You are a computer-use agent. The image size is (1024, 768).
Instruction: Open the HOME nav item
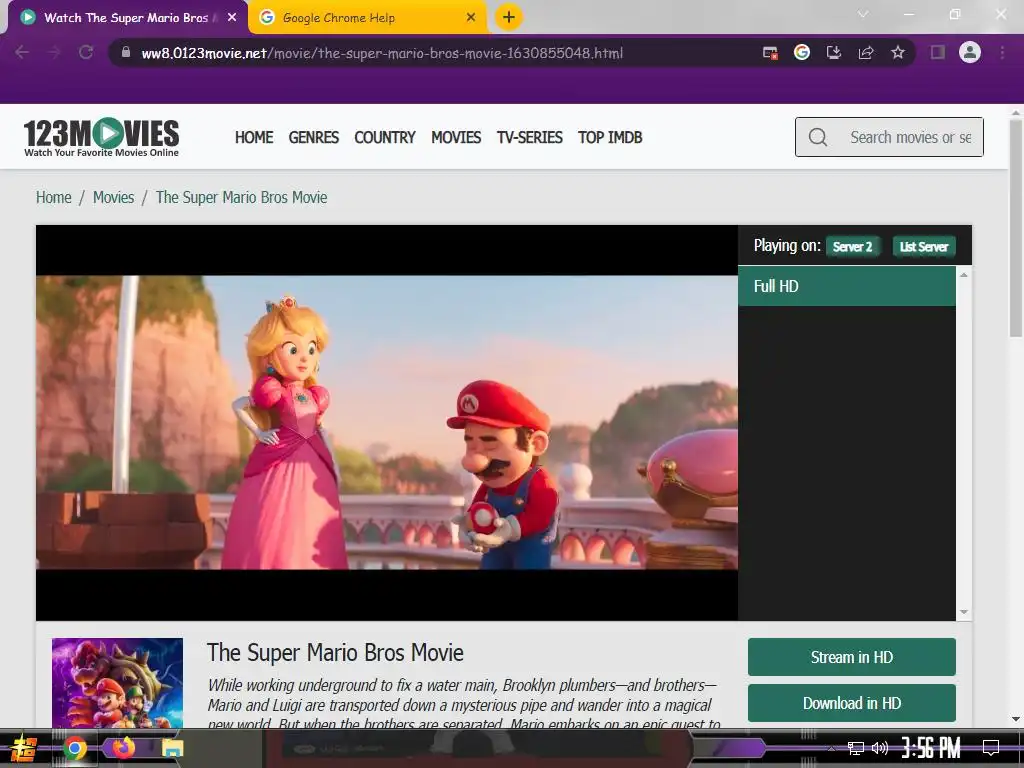254,137
